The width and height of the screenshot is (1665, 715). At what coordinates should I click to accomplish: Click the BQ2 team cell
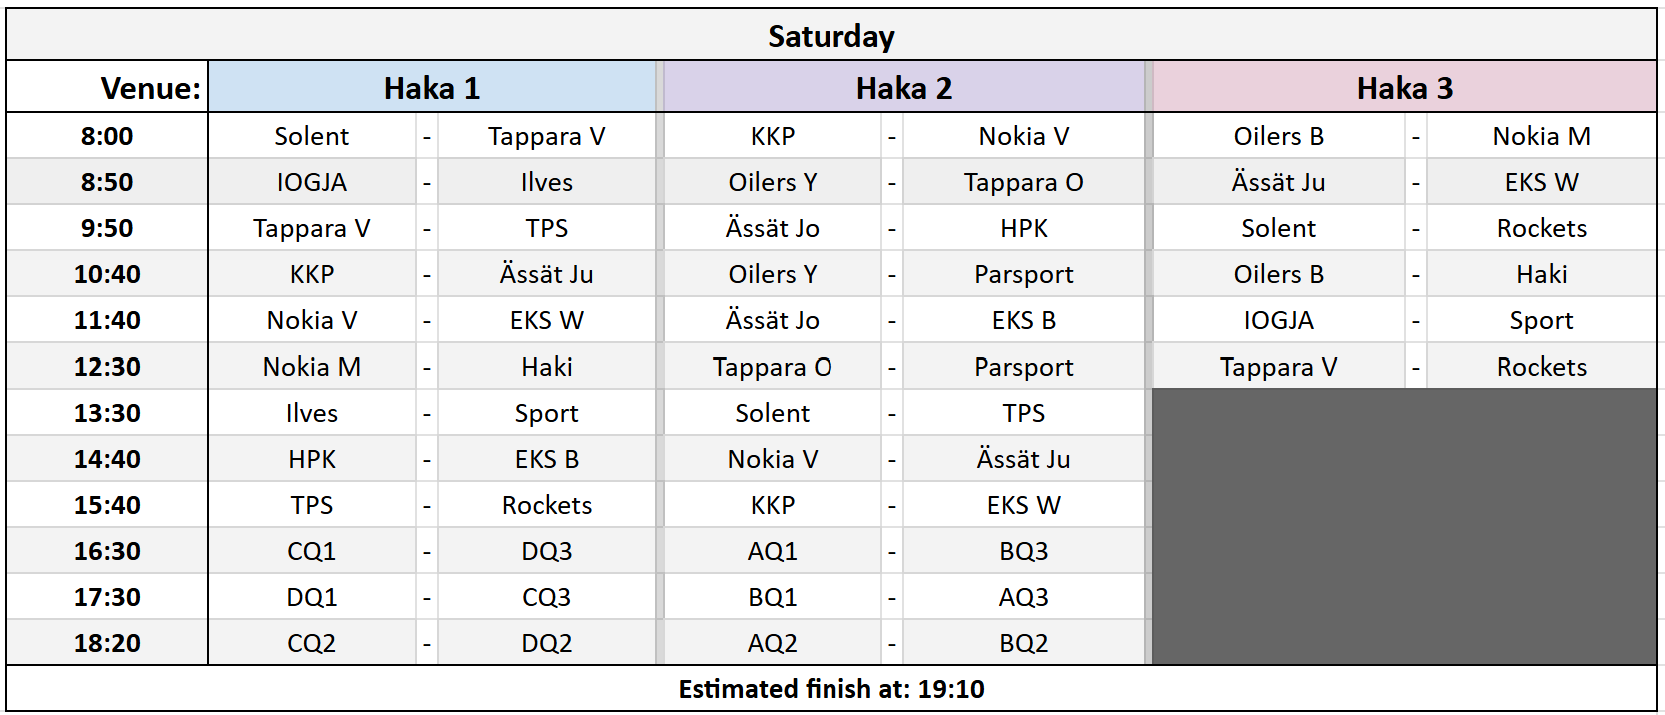tap(1023, 643)
